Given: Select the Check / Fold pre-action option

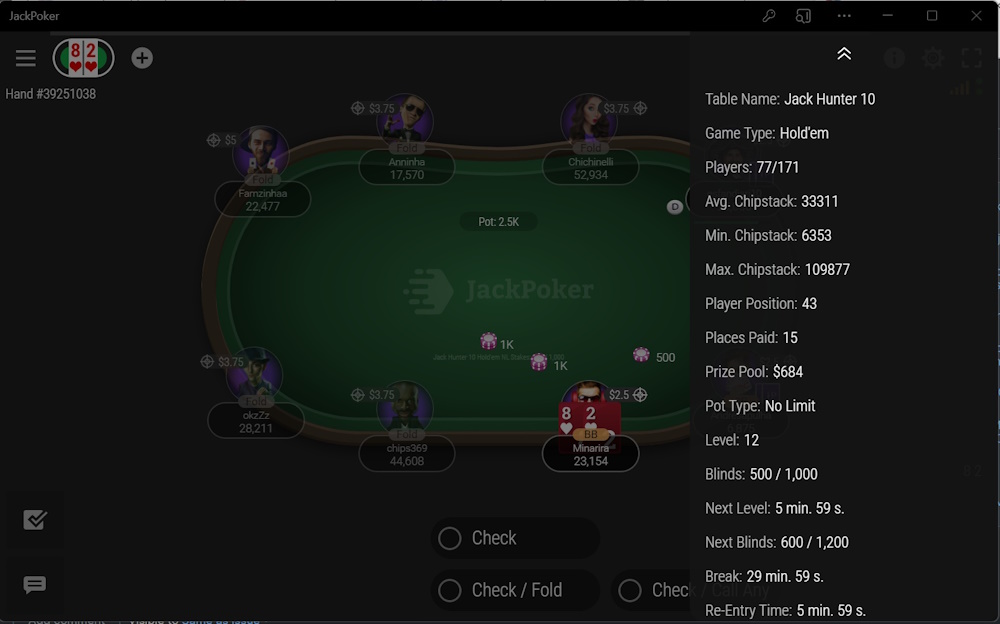Looking at the screenshot, I should point(515,590).
